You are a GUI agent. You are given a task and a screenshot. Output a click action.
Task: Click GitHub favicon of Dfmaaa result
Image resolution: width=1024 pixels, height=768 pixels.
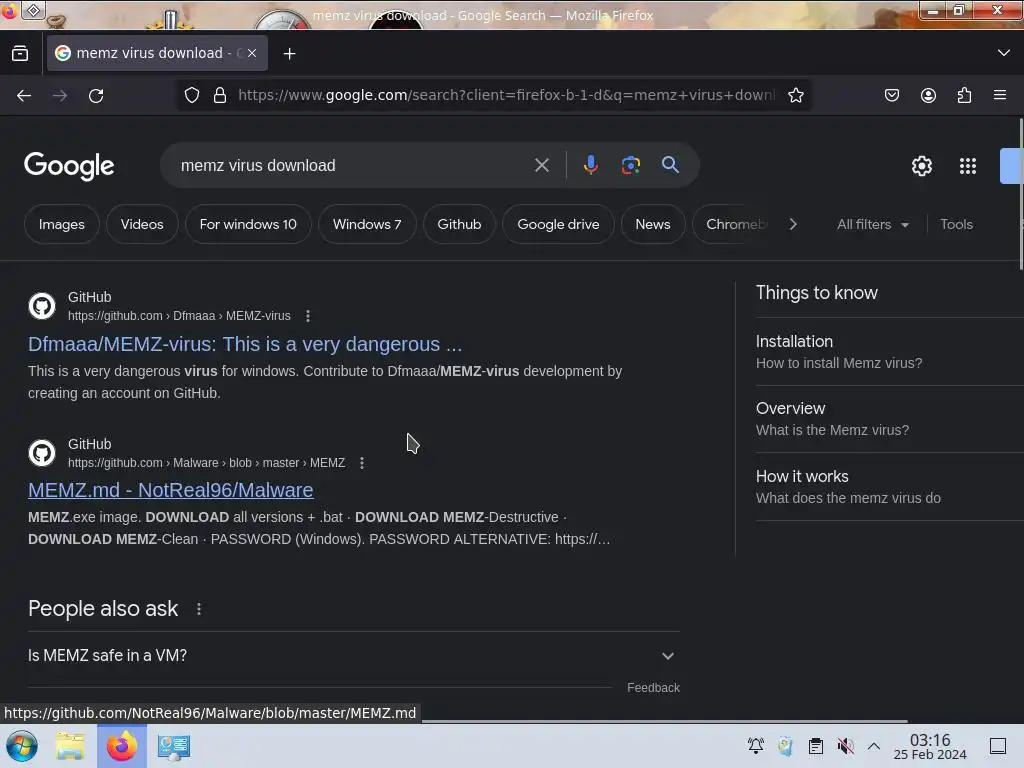coord(42,306)
